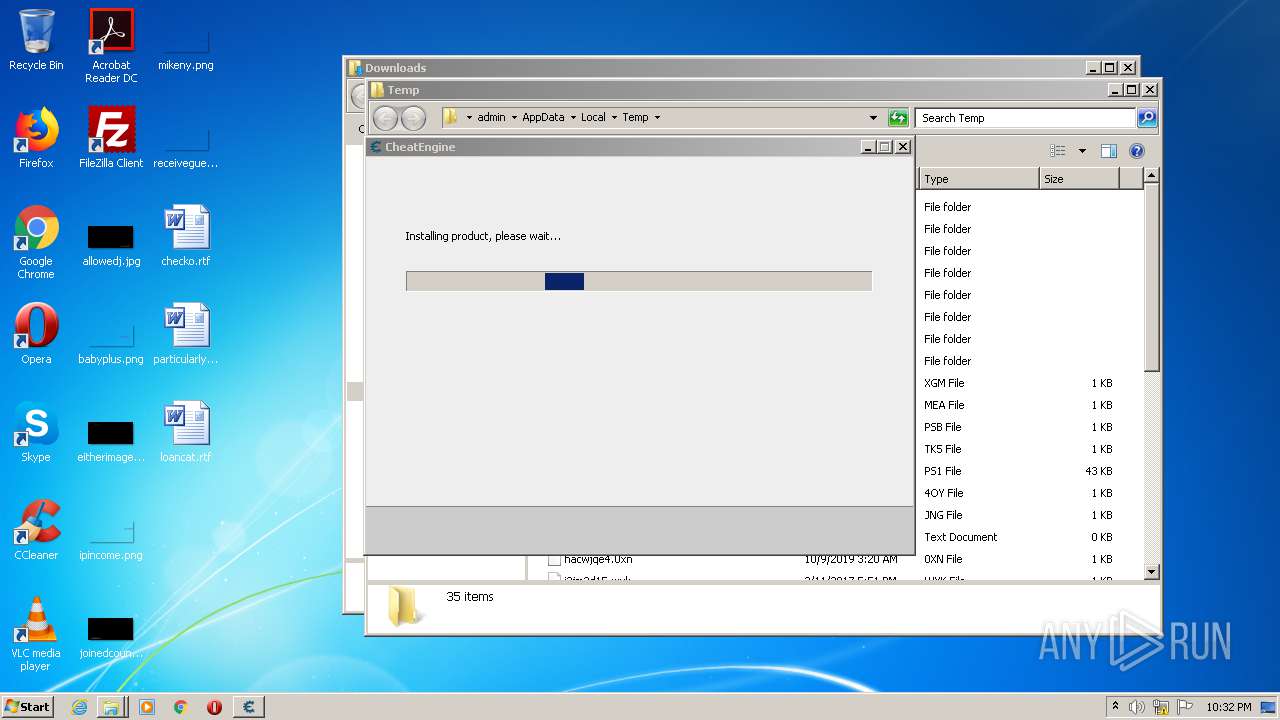Launch Firefox from the desktop
This screenshot has height=720, width=1280.
tap(36, 138)
